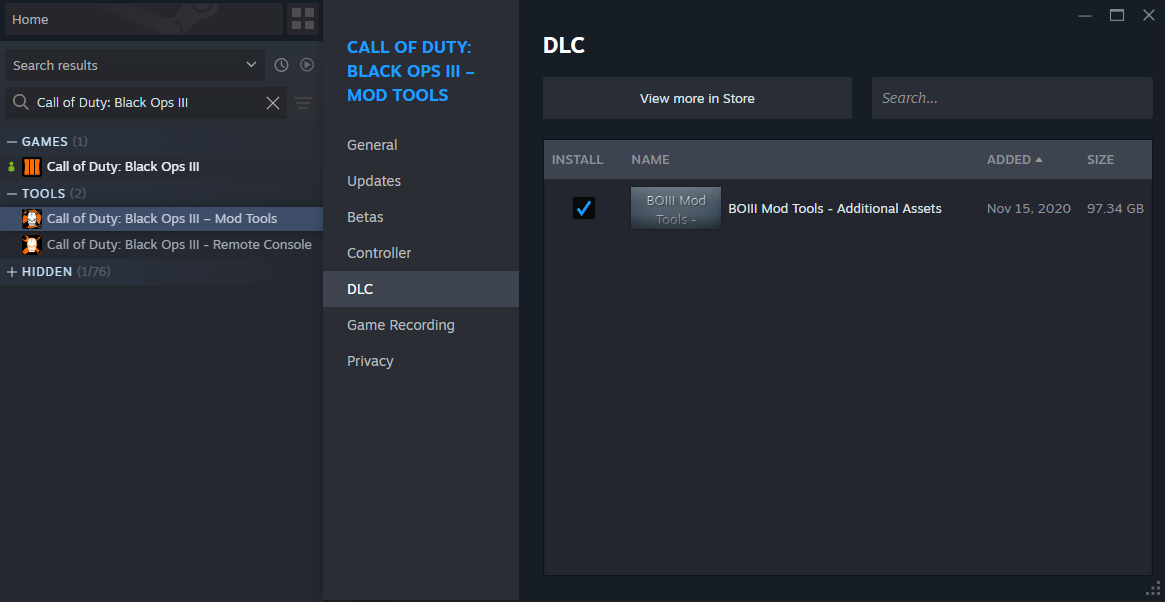
Task: Clear the library search with the X icon
Action: (273, 103)
